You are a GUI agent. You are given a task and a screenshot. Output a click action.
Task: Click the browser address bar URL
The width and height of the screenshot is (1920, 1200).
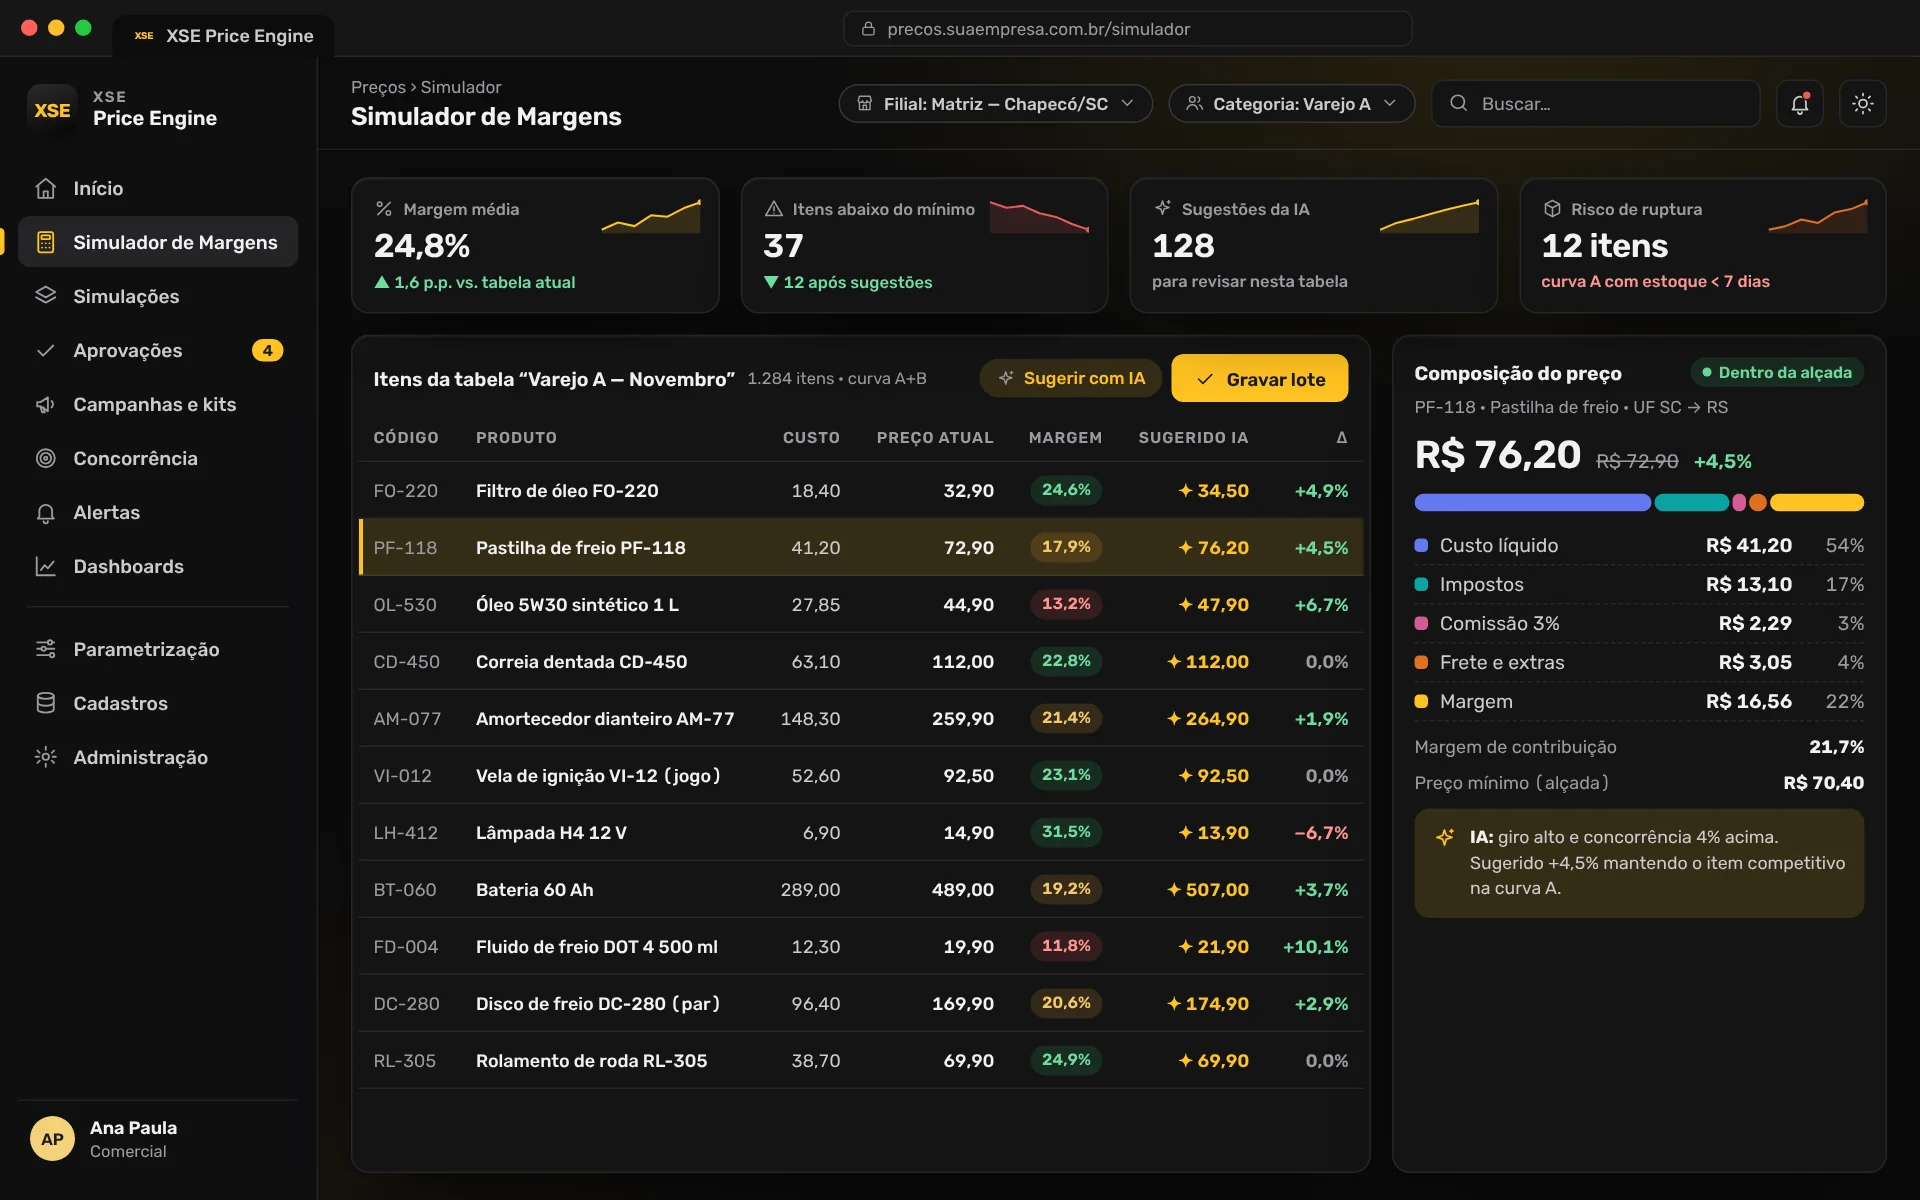(x=1128, y=29)
